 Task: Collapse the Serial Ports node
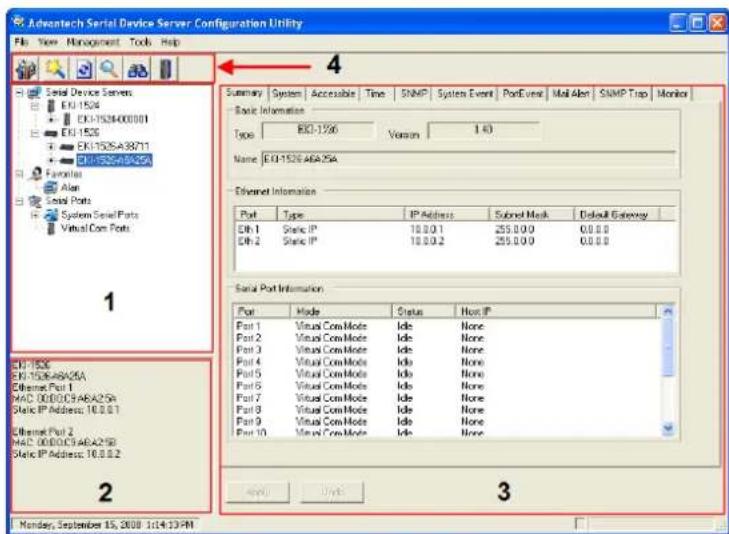[x=20, y=201]
